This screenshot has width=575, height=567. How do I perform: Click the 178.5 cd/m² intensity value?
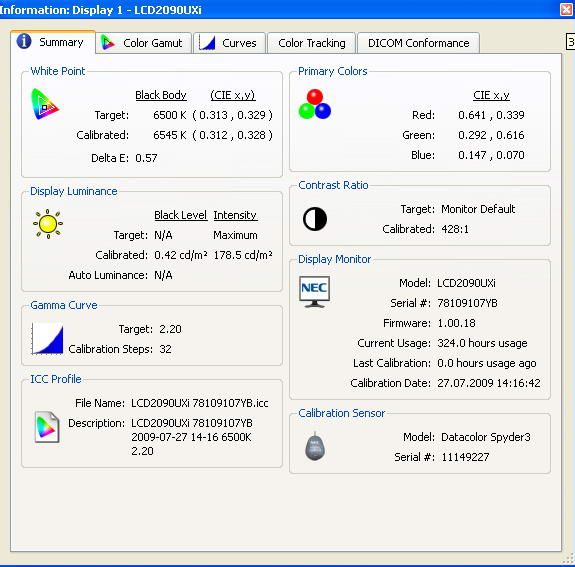pos(243,255)
